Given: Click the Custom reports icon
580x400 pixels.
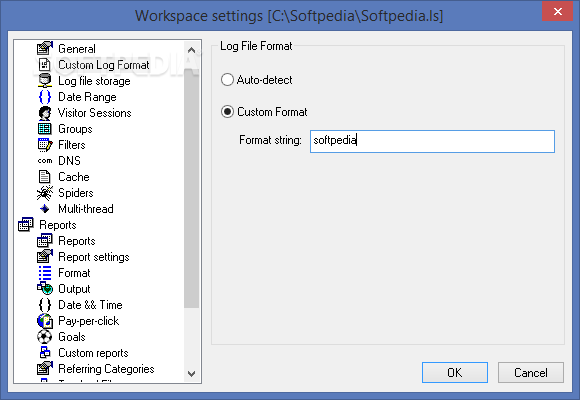Looking at the screenshot, I should (x=45, y=353).
